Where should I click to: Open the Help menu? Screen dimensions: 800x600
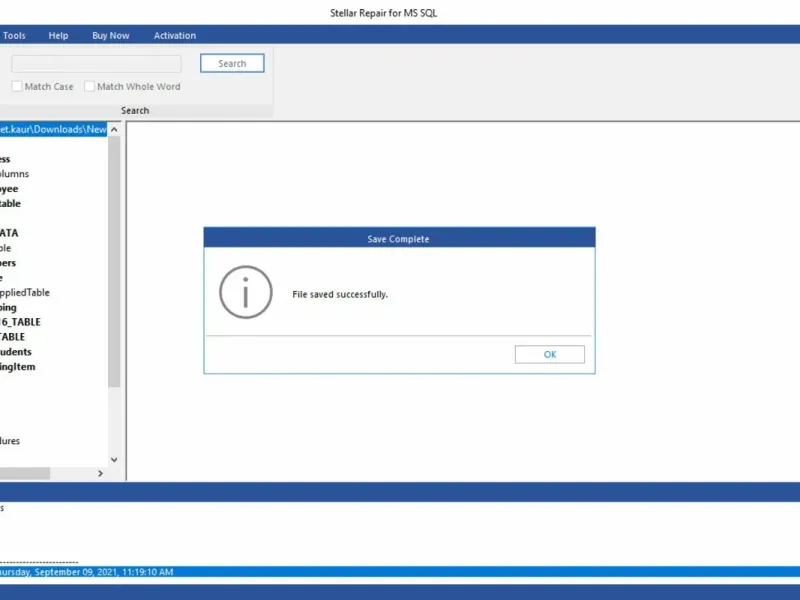tap(58, 36)
